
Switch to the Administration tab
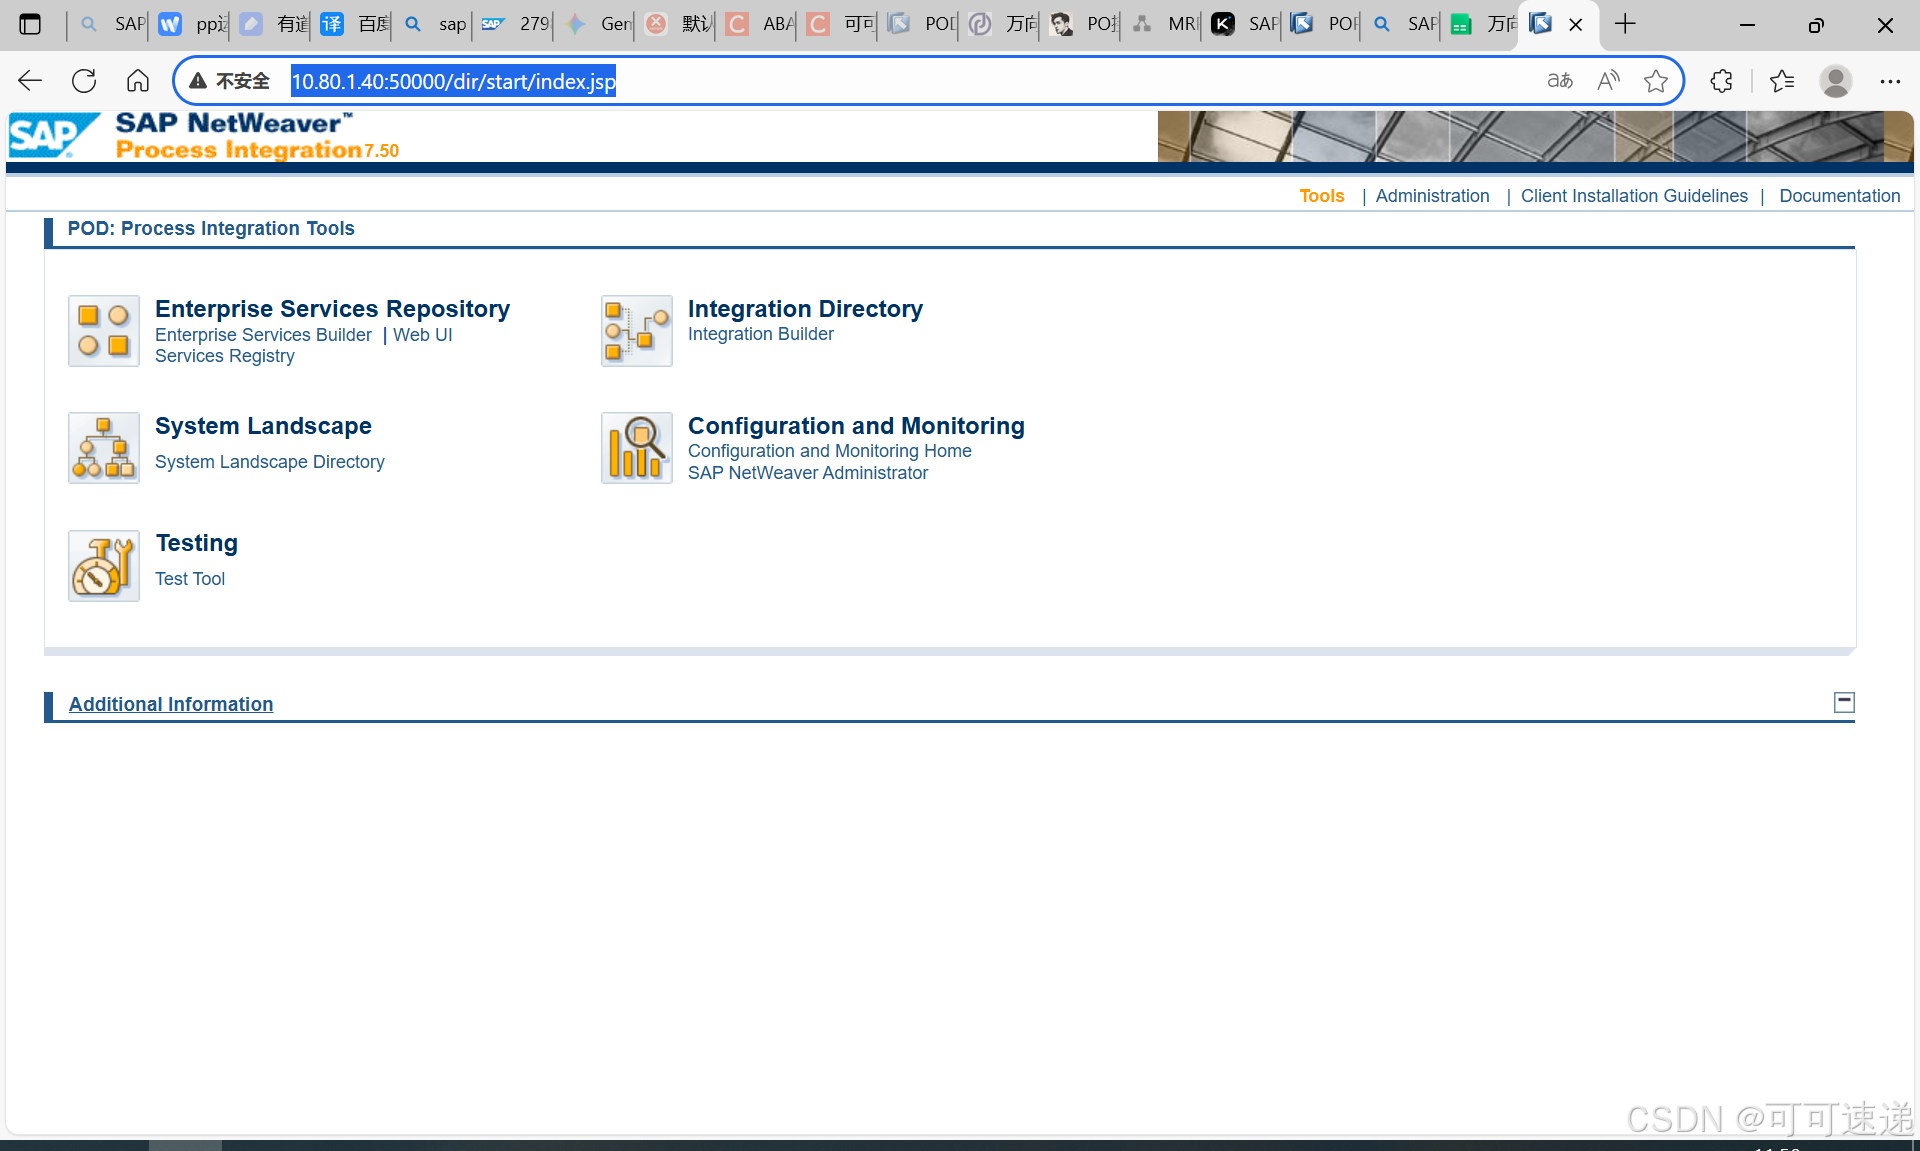click(1432, 196)
